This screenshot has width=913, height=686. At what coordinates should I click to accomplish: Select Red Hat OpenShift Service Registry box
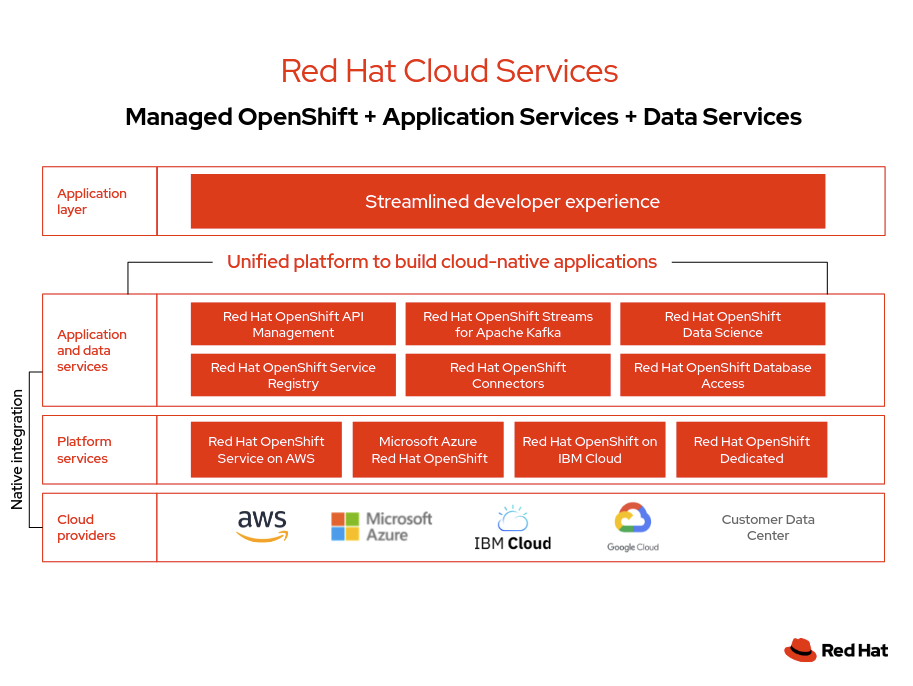(x=293, y=375)
